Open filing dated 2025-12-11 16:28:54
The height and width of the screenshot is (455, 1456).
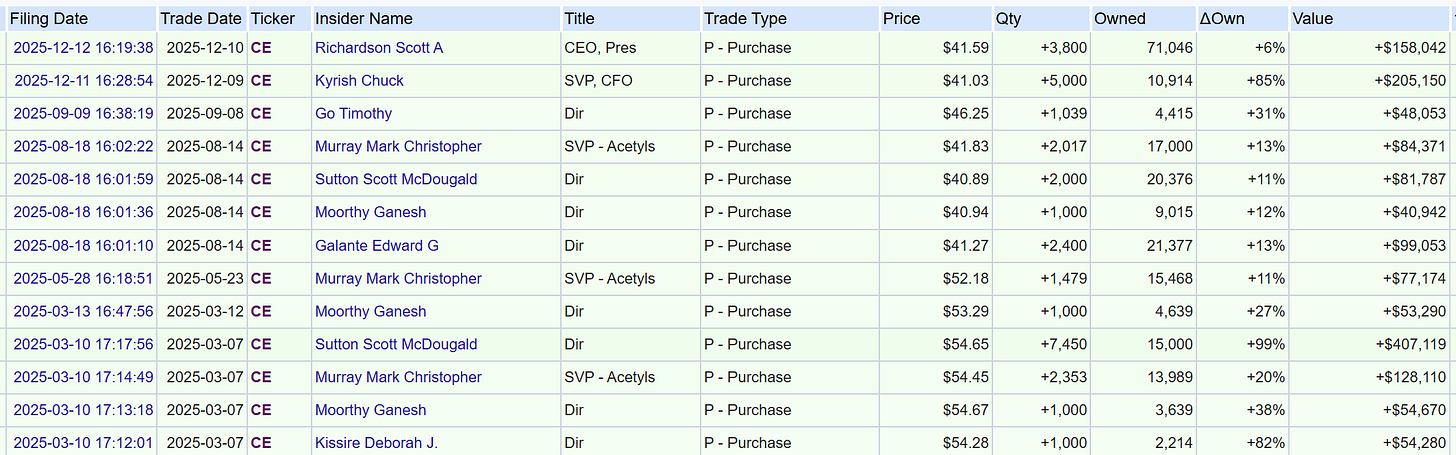[83, 81]
